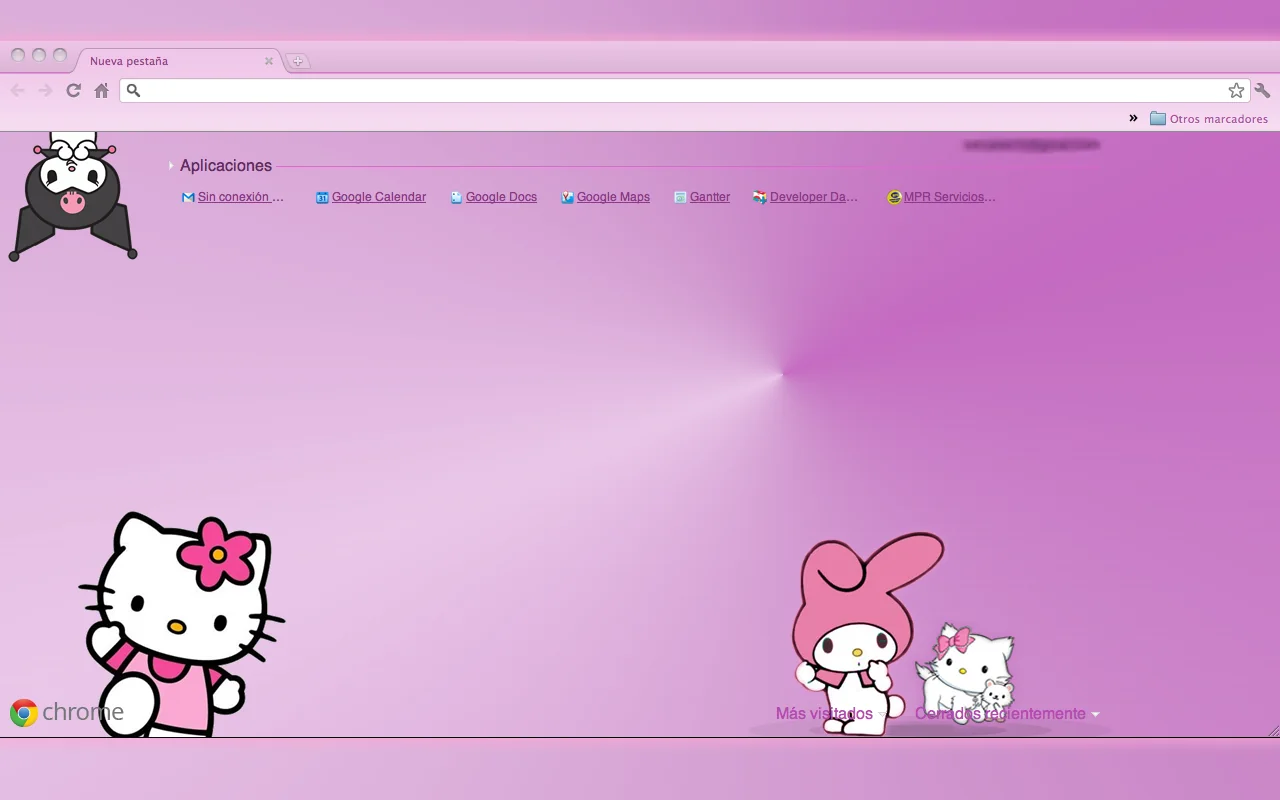This screenshot has width=1280, height=800.
Task: Open the MPR Servicios… app
Action: tap(942, 197)
